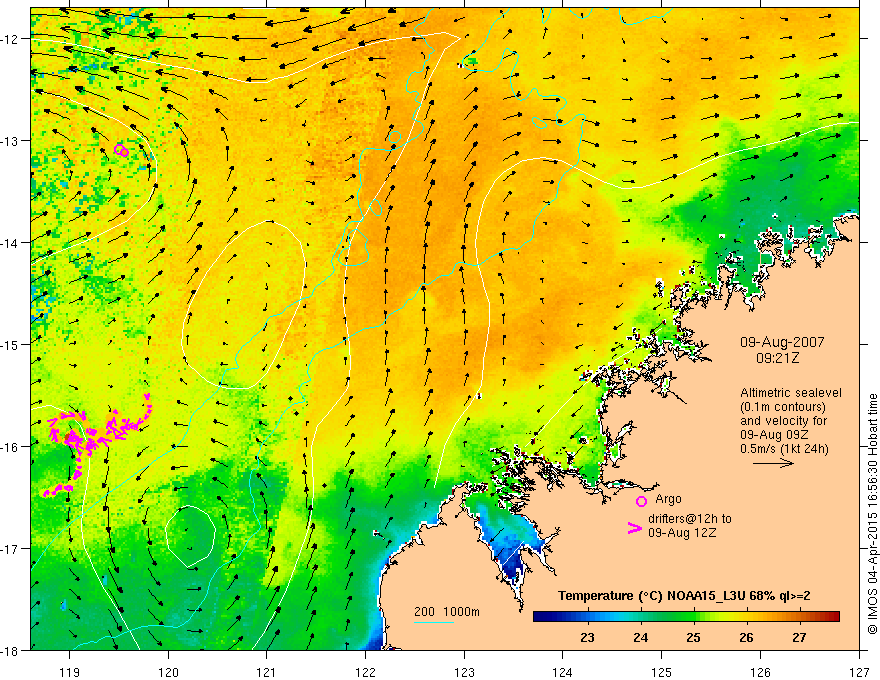Click the longitude axis label 122
The image size is (880, 680).
(365, 672)
